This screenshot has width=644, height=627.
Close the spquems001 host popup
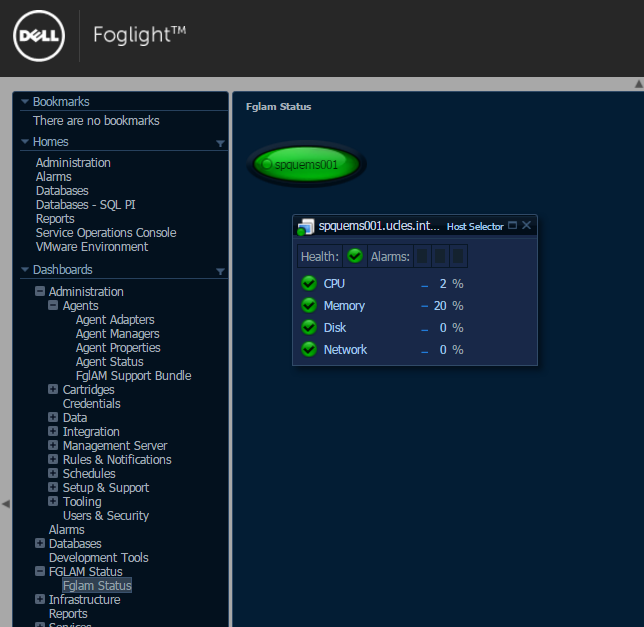pyautogui.click(x=527, y=225)
